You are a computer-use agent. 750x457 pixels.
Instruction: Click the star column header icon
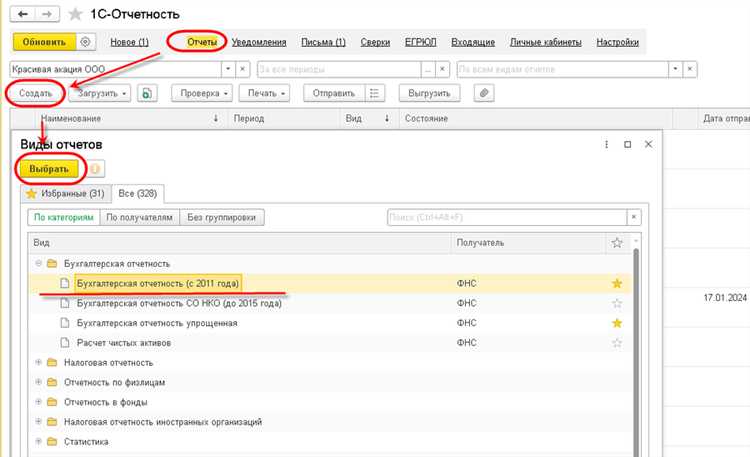tap(617, 243)
